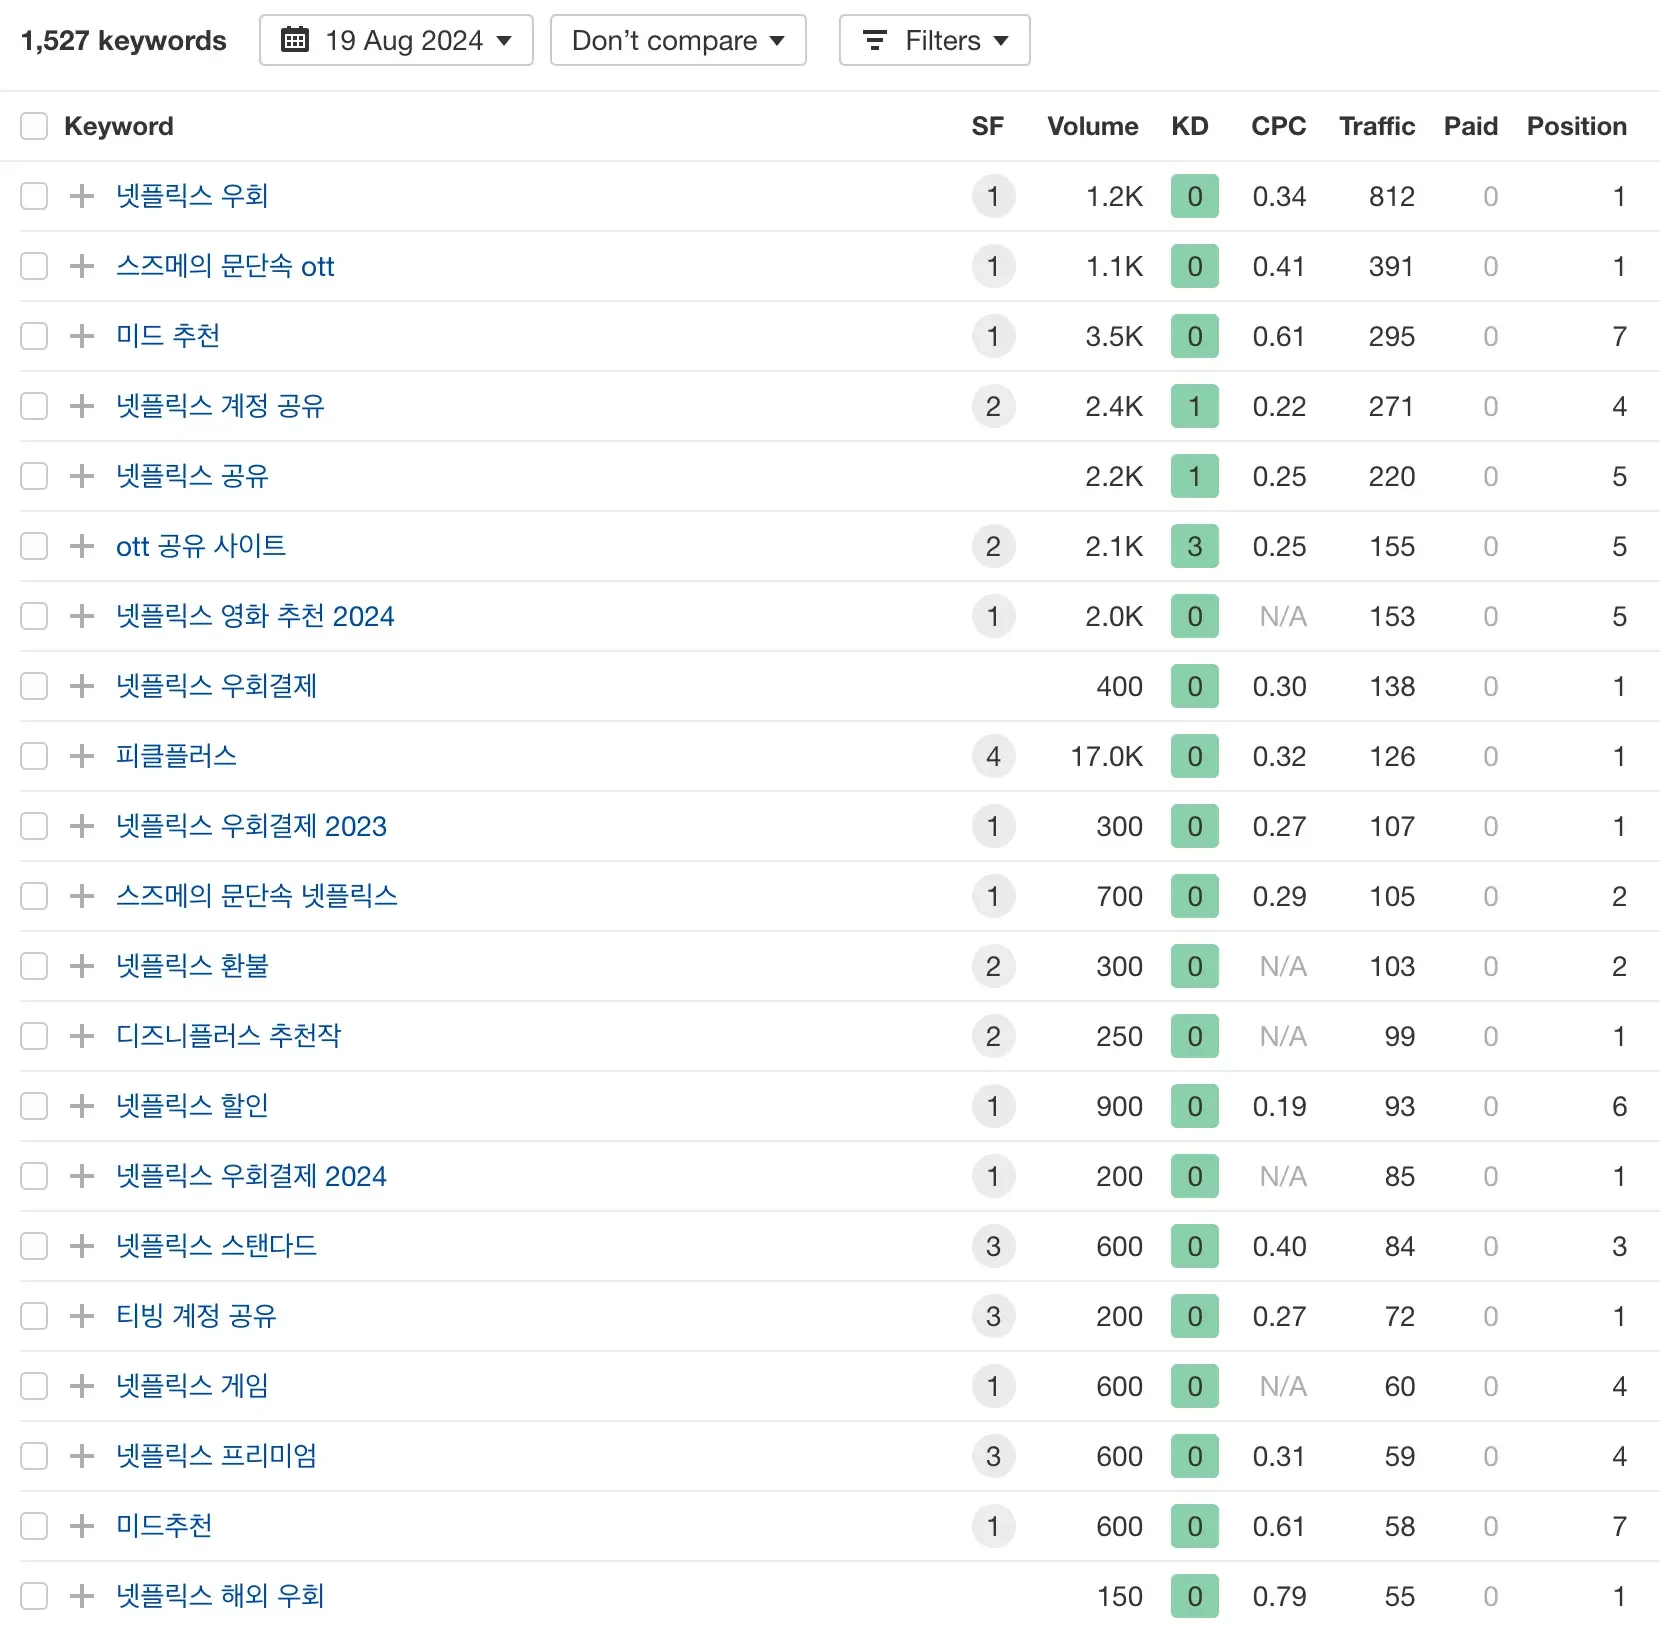
Task: Click the + icon beside 넷플릭스 우회
Action: pos(81,196)
